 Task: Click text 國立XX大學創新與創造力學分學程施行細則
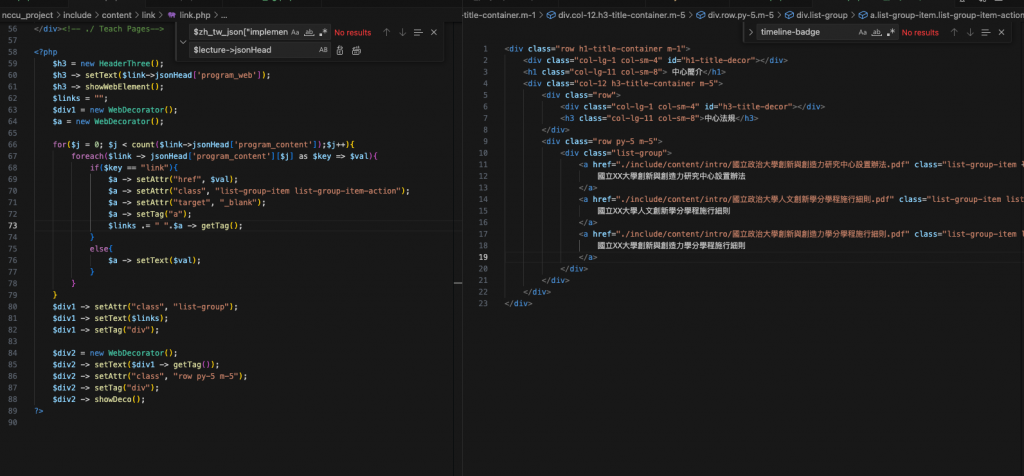(x=671, y=246)
